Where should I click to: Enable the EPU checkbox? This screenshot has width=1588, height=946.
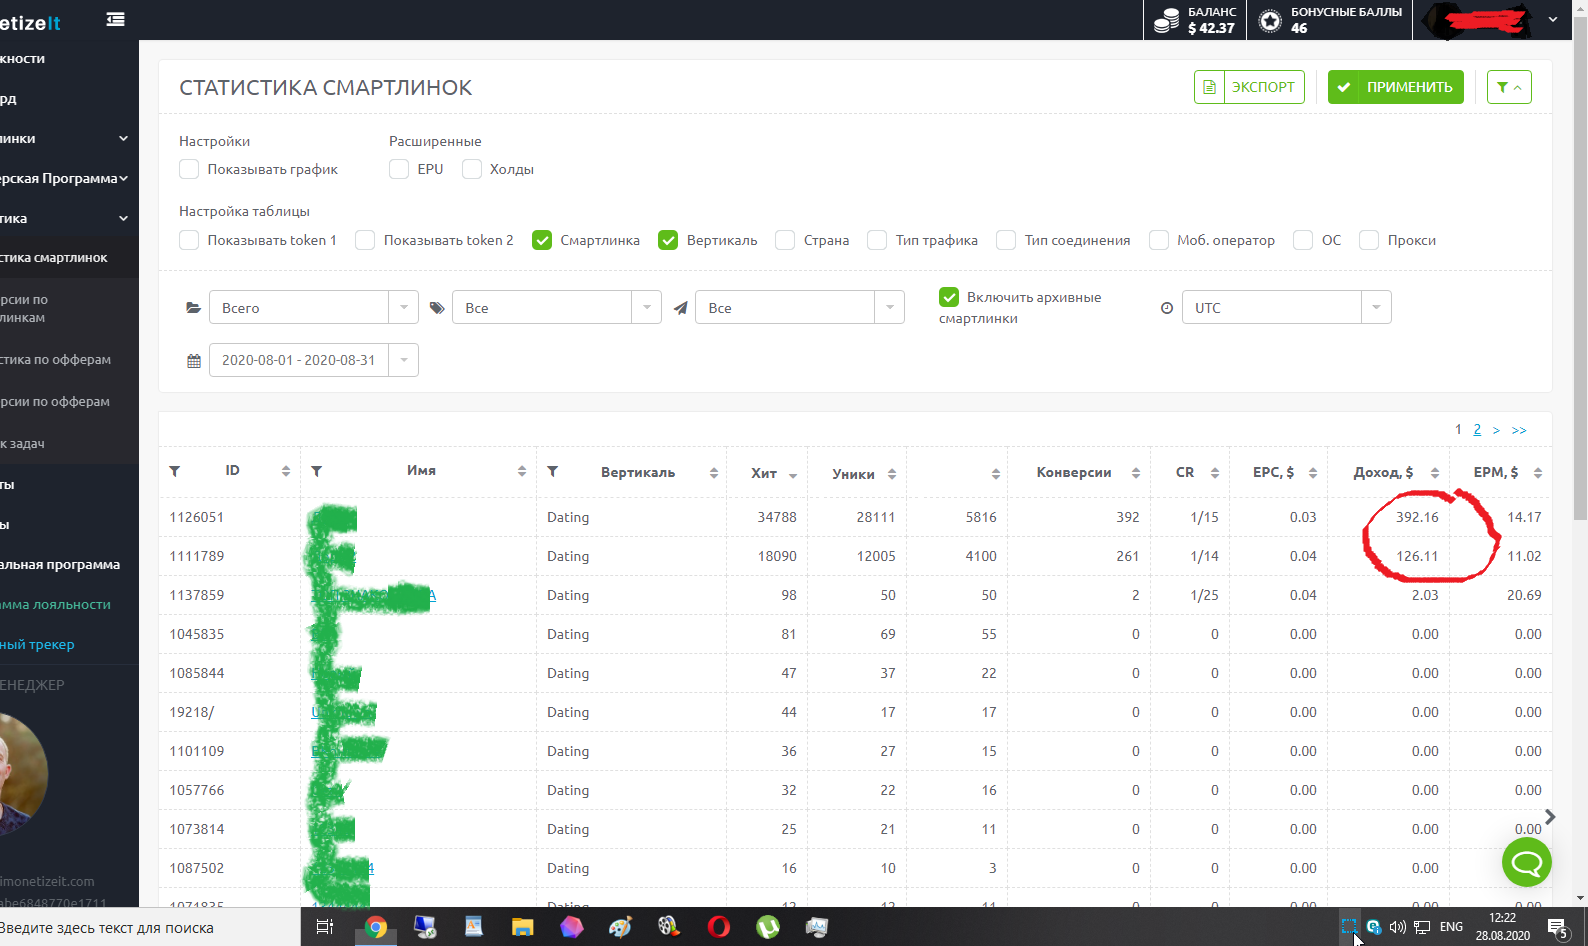pos(399,169)
